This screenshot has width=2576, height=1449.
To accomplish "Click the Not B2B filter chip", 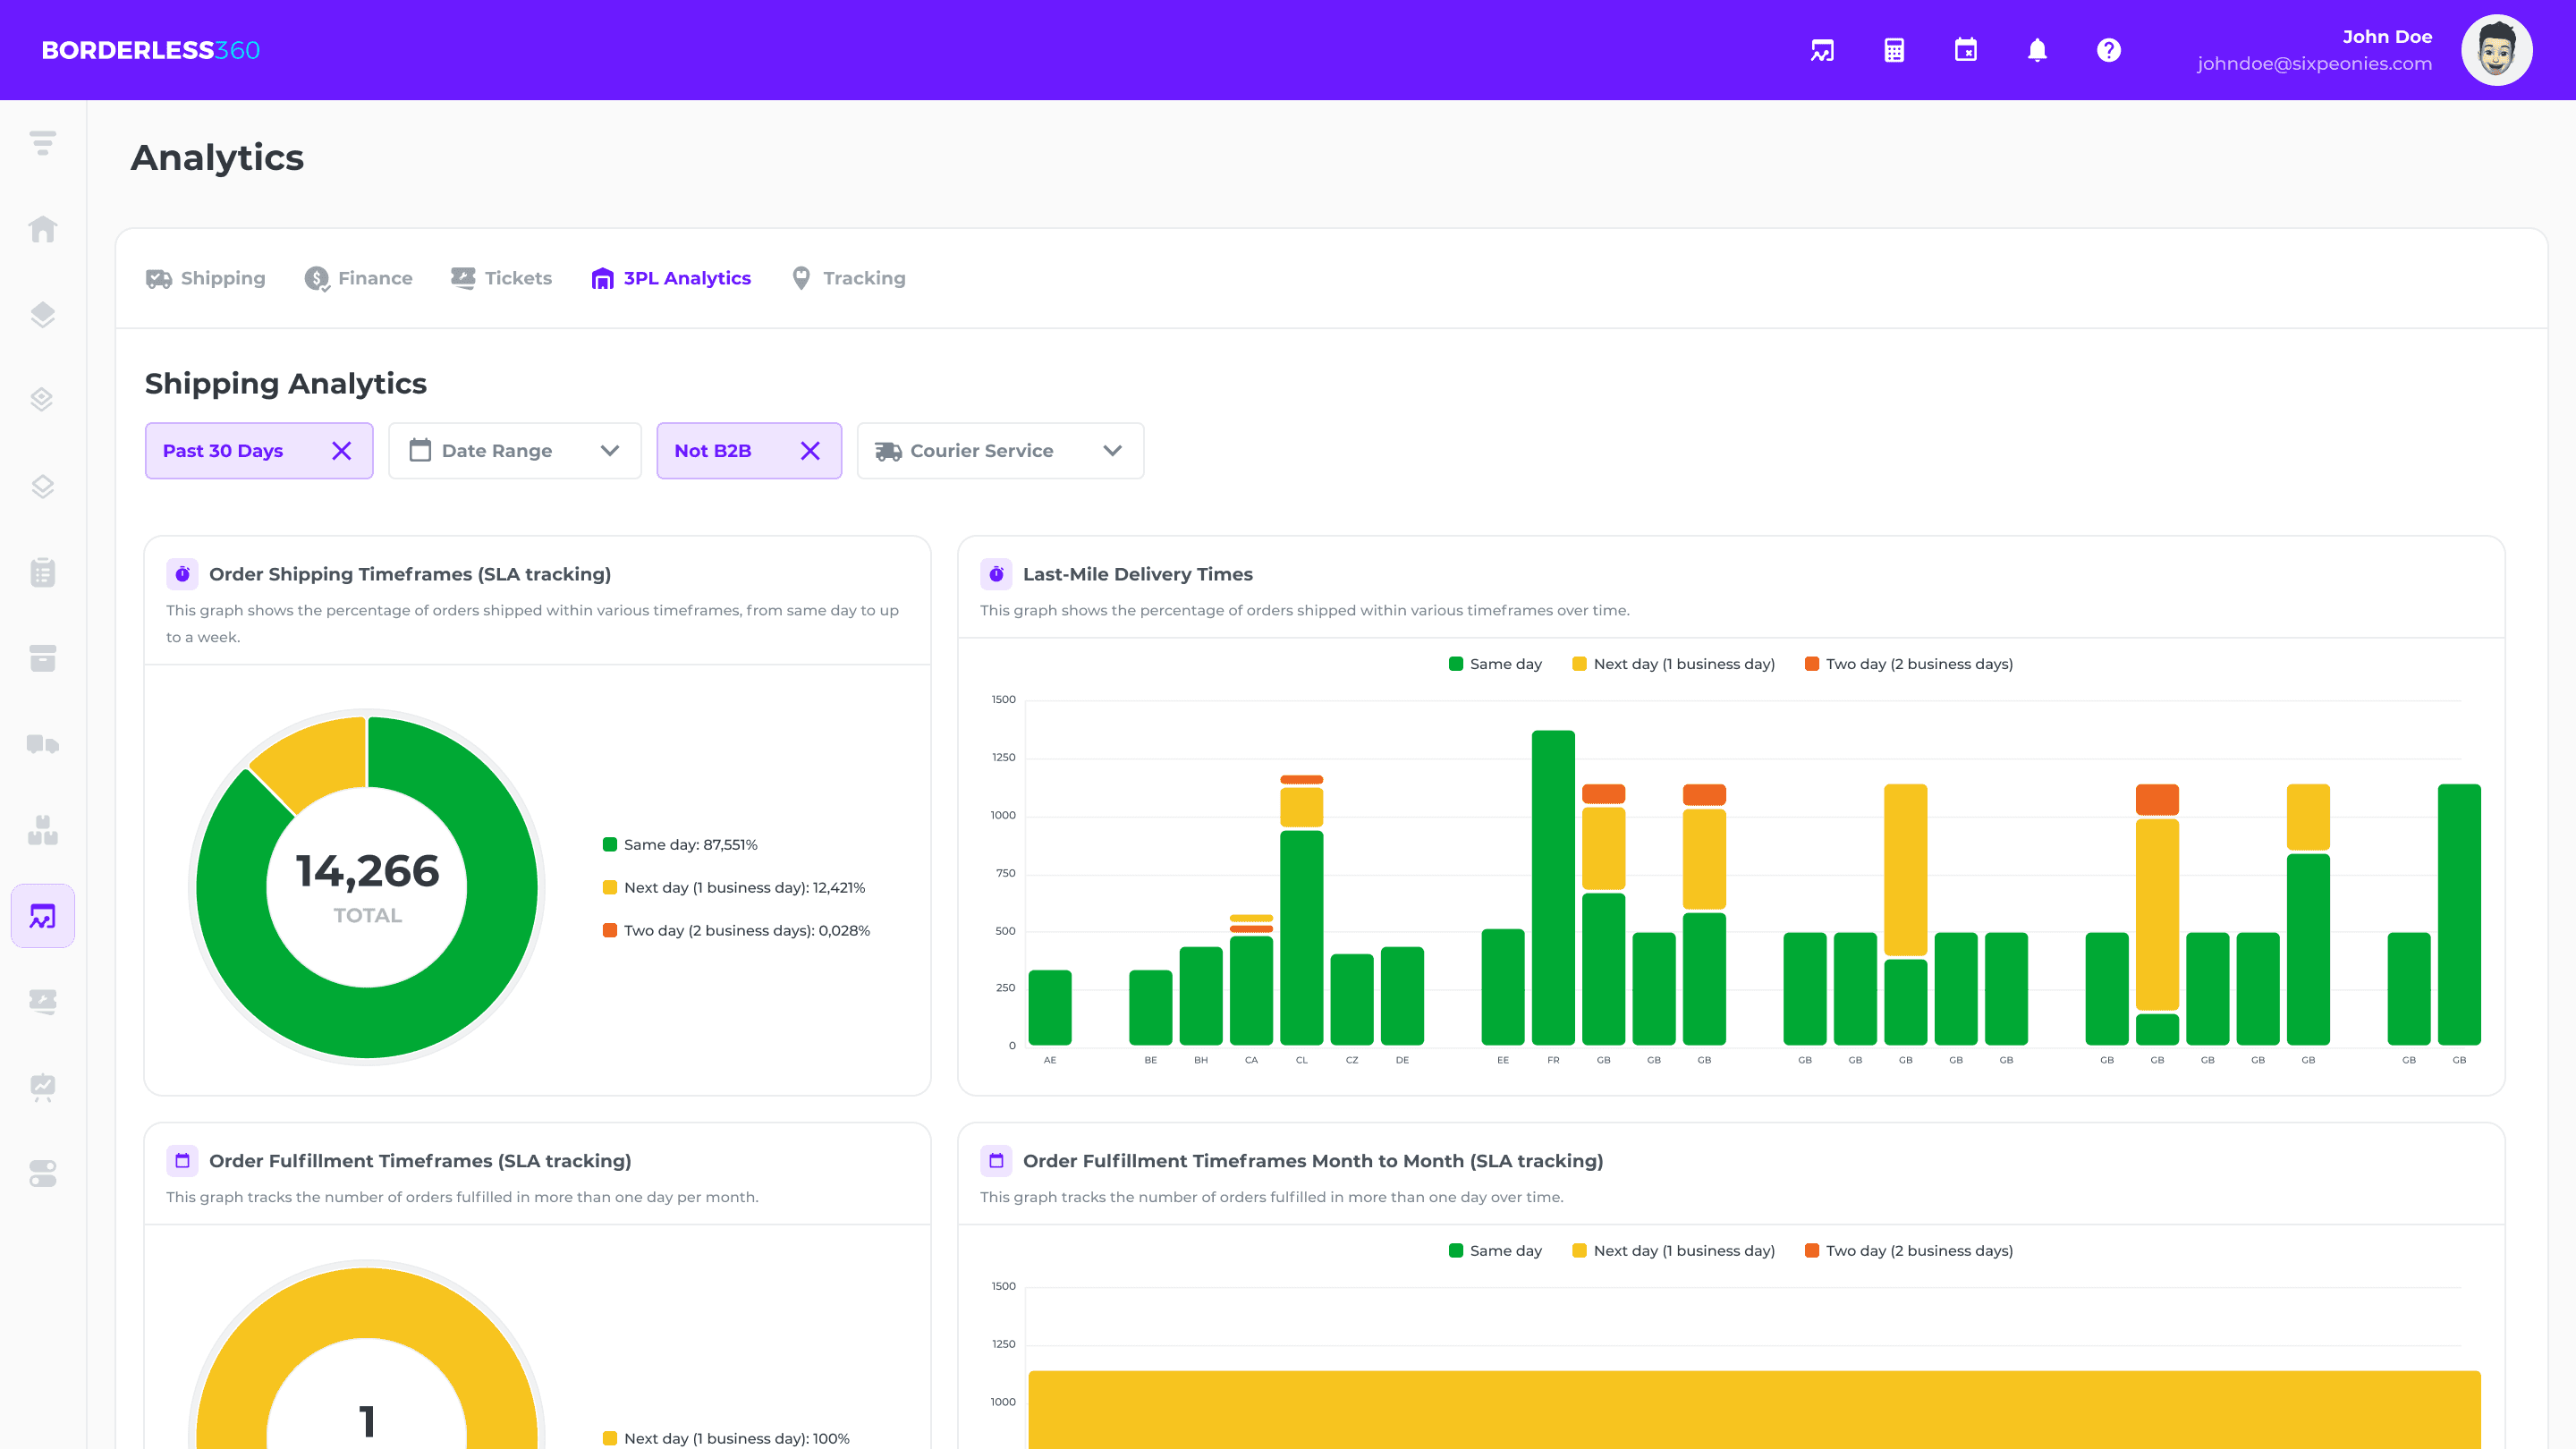I will coord(749,451).
